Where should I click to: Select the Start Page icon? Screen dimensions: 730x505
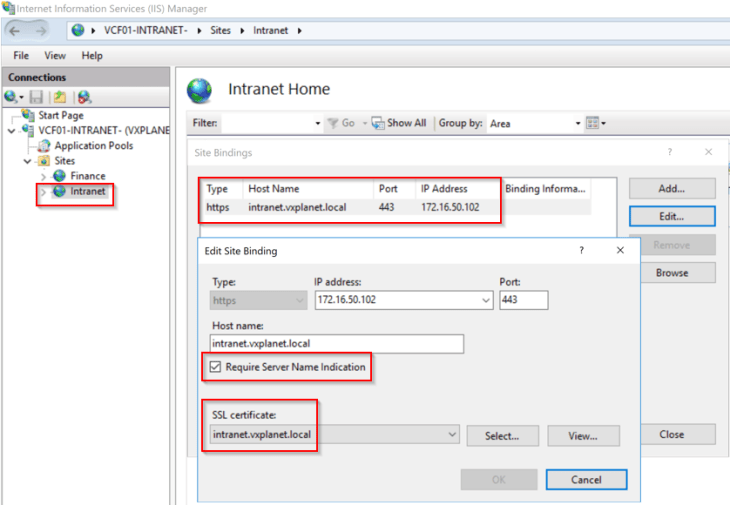pos(28,114)
